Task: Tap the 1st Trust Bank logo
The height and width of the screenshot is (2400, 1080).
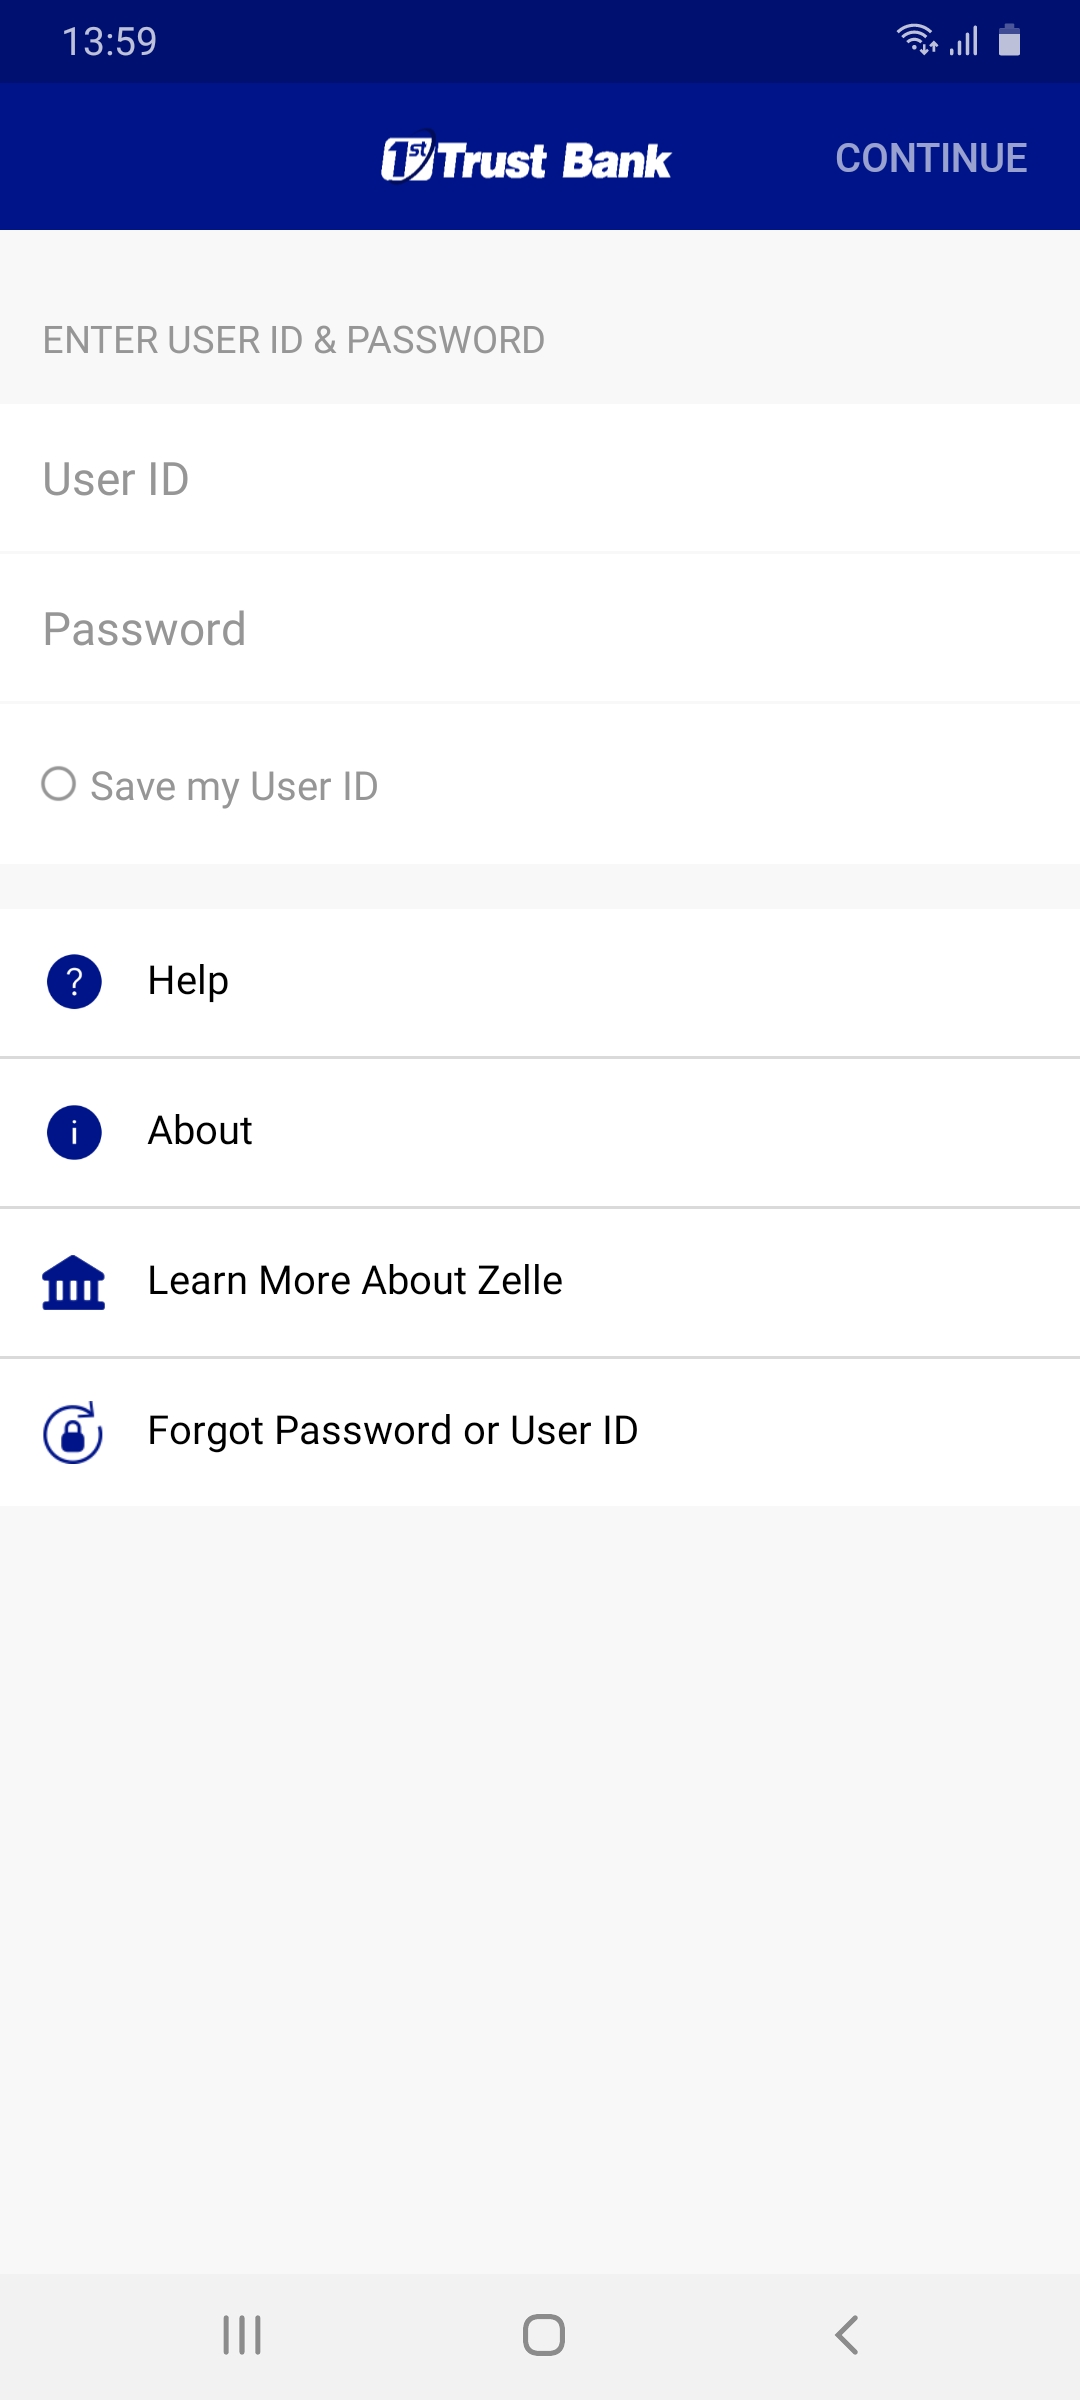Action: 526,159
